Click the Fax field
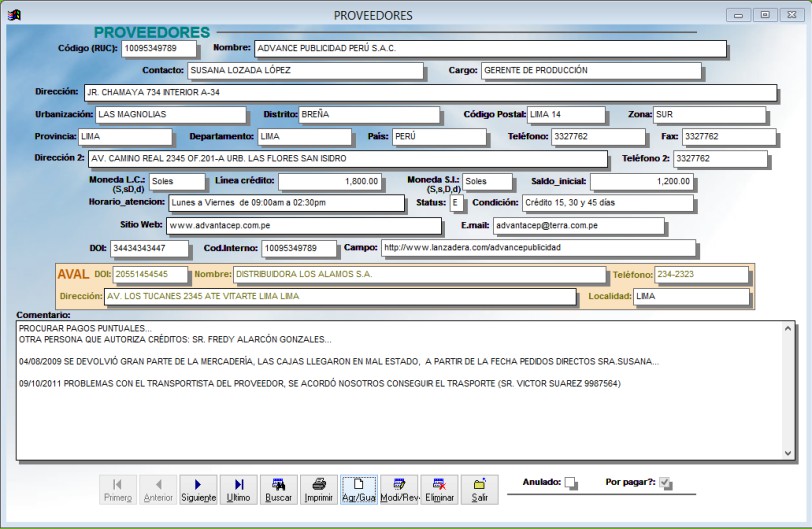 click(729, 137)
